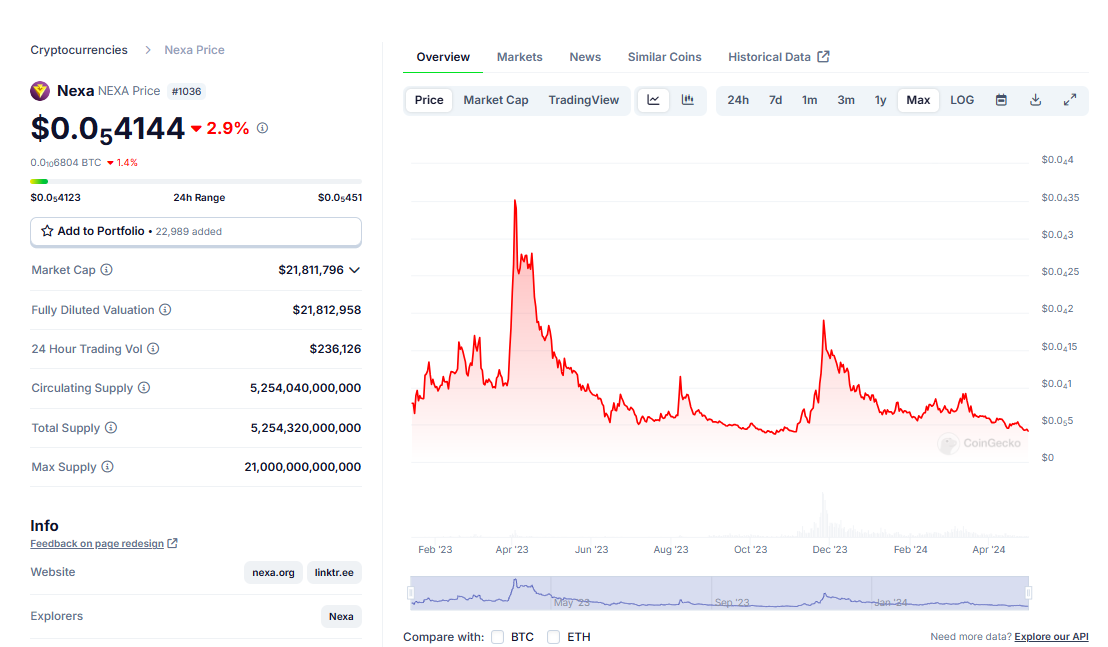Click the 24h Range progress bar
The width and height of the screenshot is (1108, 647).
[196, 182]
